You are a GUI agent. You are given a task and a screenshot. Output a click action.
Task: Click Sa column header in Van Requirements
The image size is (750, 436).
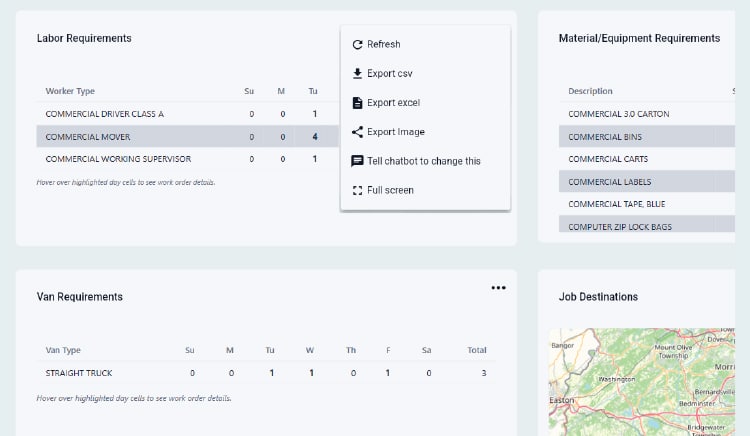[x=427, y=350]
